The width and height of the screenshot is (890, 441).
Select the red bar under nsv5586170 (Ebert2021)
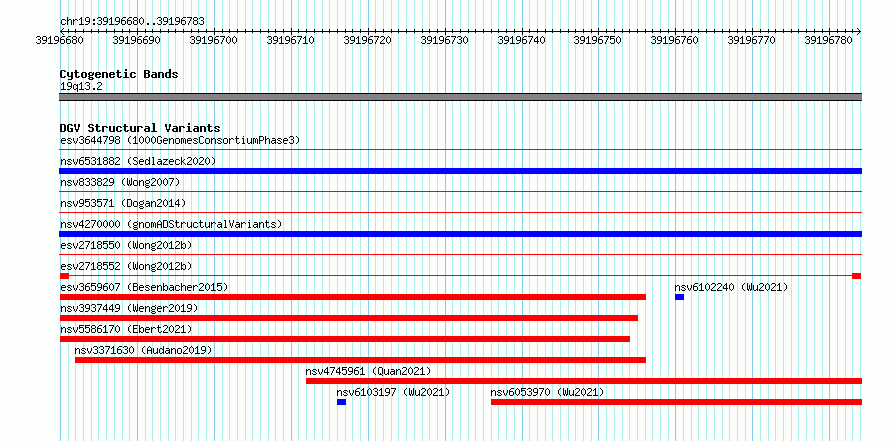pos(345,339)
